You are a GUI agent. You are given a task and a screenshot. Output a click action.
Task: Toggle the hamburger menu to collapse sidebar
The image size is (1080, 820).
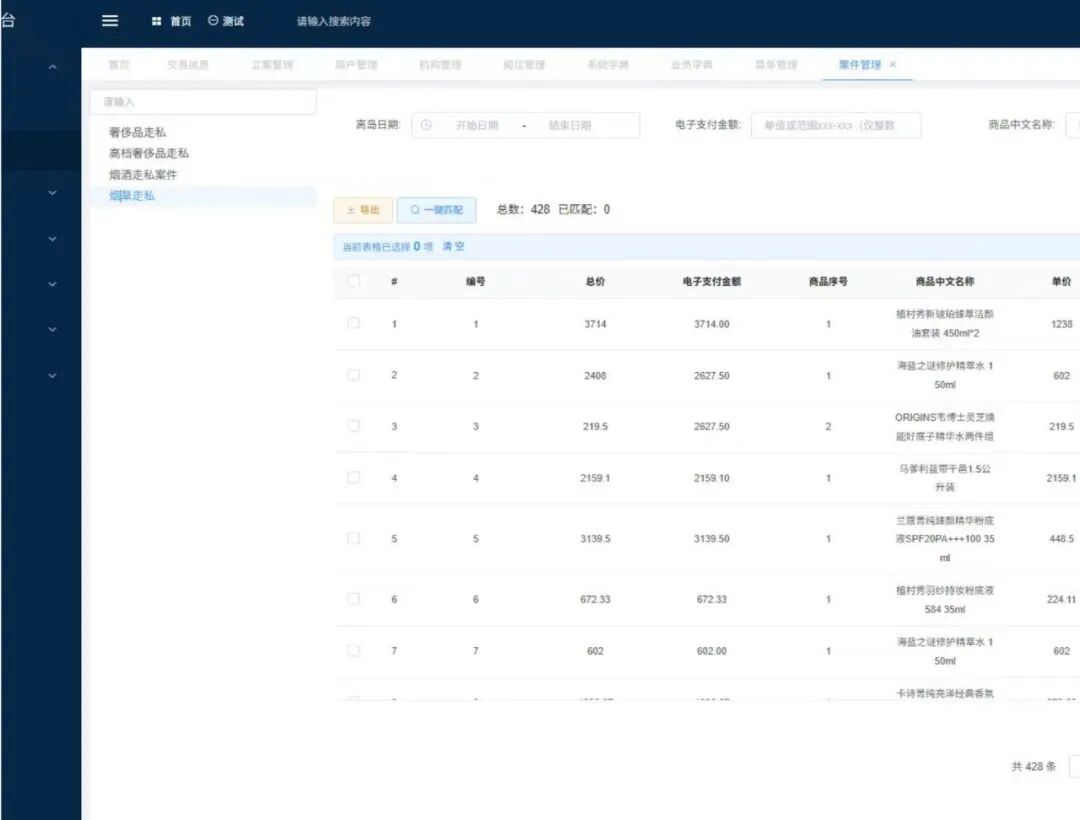[x=110, y=21]
